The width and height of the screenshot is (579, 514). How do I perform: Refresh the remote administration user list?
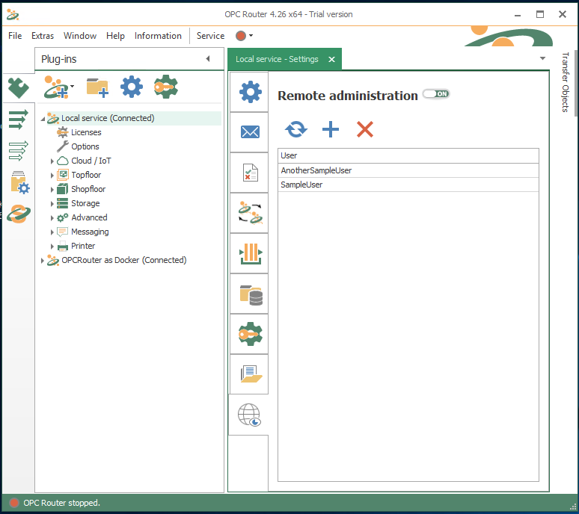296,129
